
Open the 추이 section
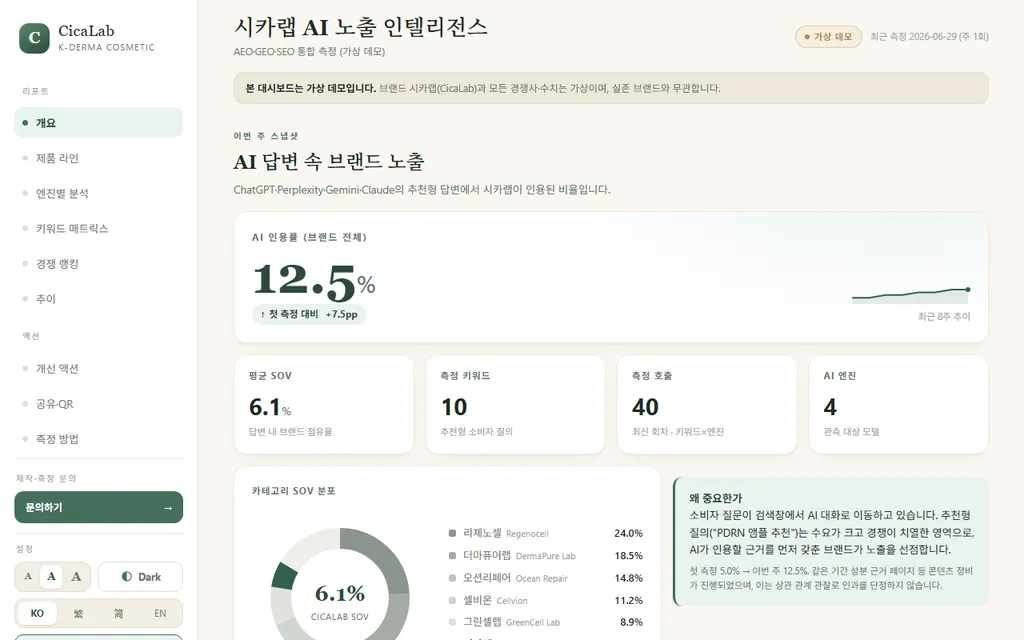[99, 299]
